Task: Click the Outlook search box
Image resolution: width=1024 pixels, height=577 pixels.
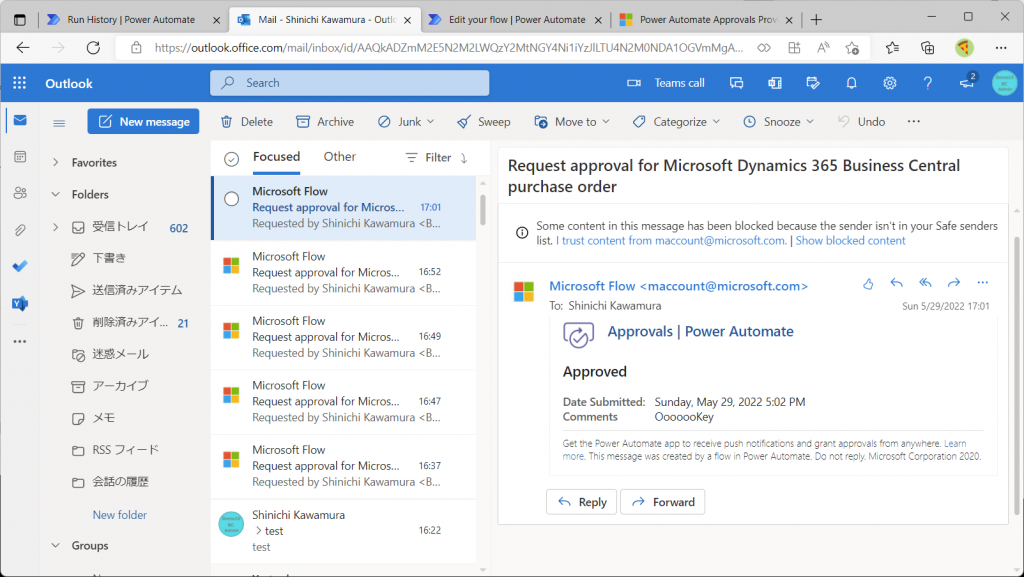Action: coord(349,83)
